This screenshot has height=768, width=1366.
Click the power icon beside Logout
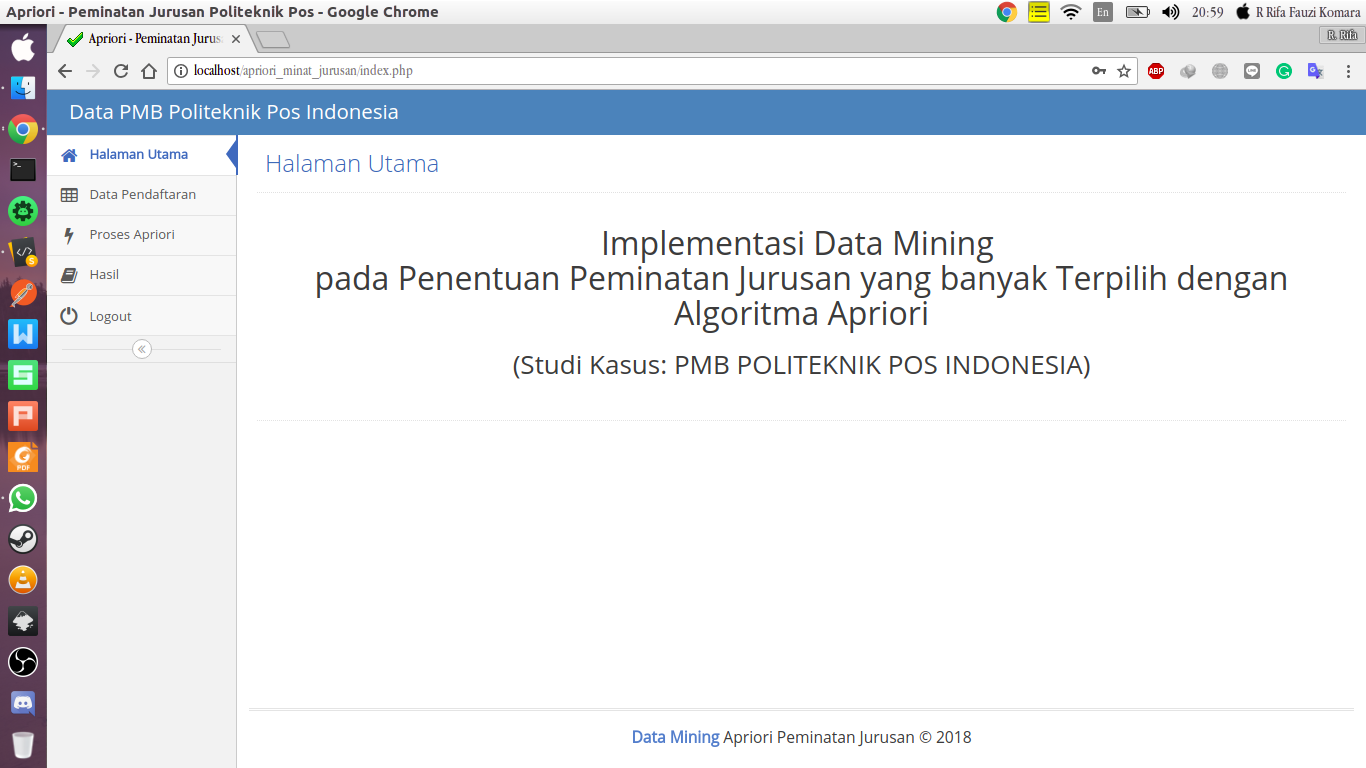coord(69,316)
